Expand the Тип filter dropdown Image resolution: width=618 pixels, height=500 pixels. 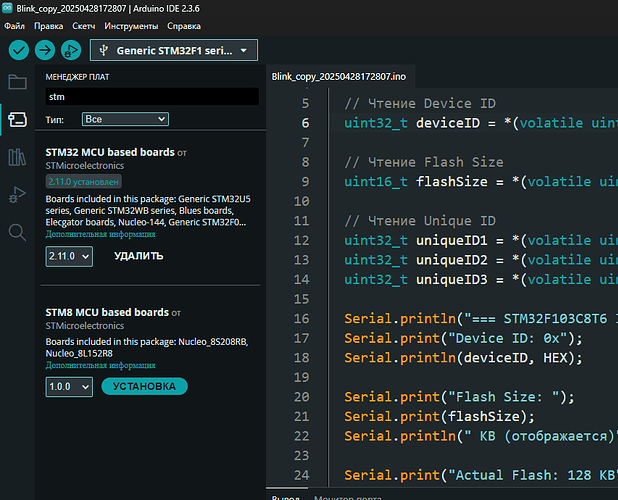pyautogui.click(x=125, y=119)
